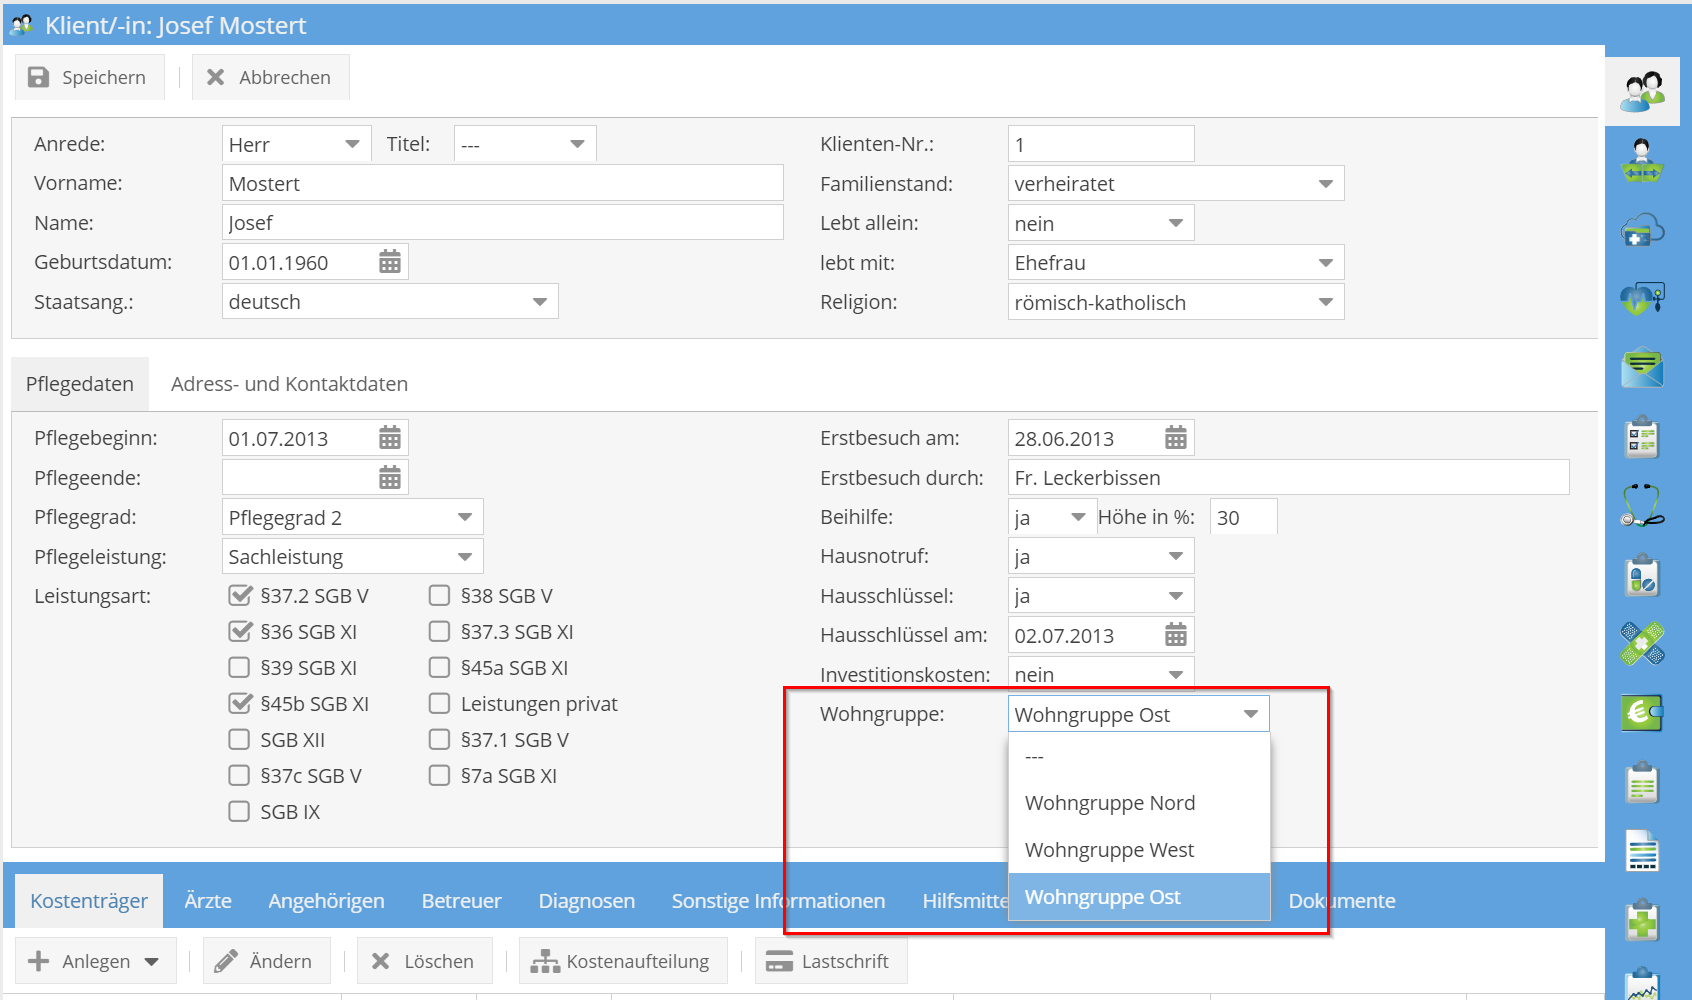Click the Lastschrift button
Image resolution: width=1692 pixels, height=1000 pixels.
pyautogui.click(x=830, y=961)
